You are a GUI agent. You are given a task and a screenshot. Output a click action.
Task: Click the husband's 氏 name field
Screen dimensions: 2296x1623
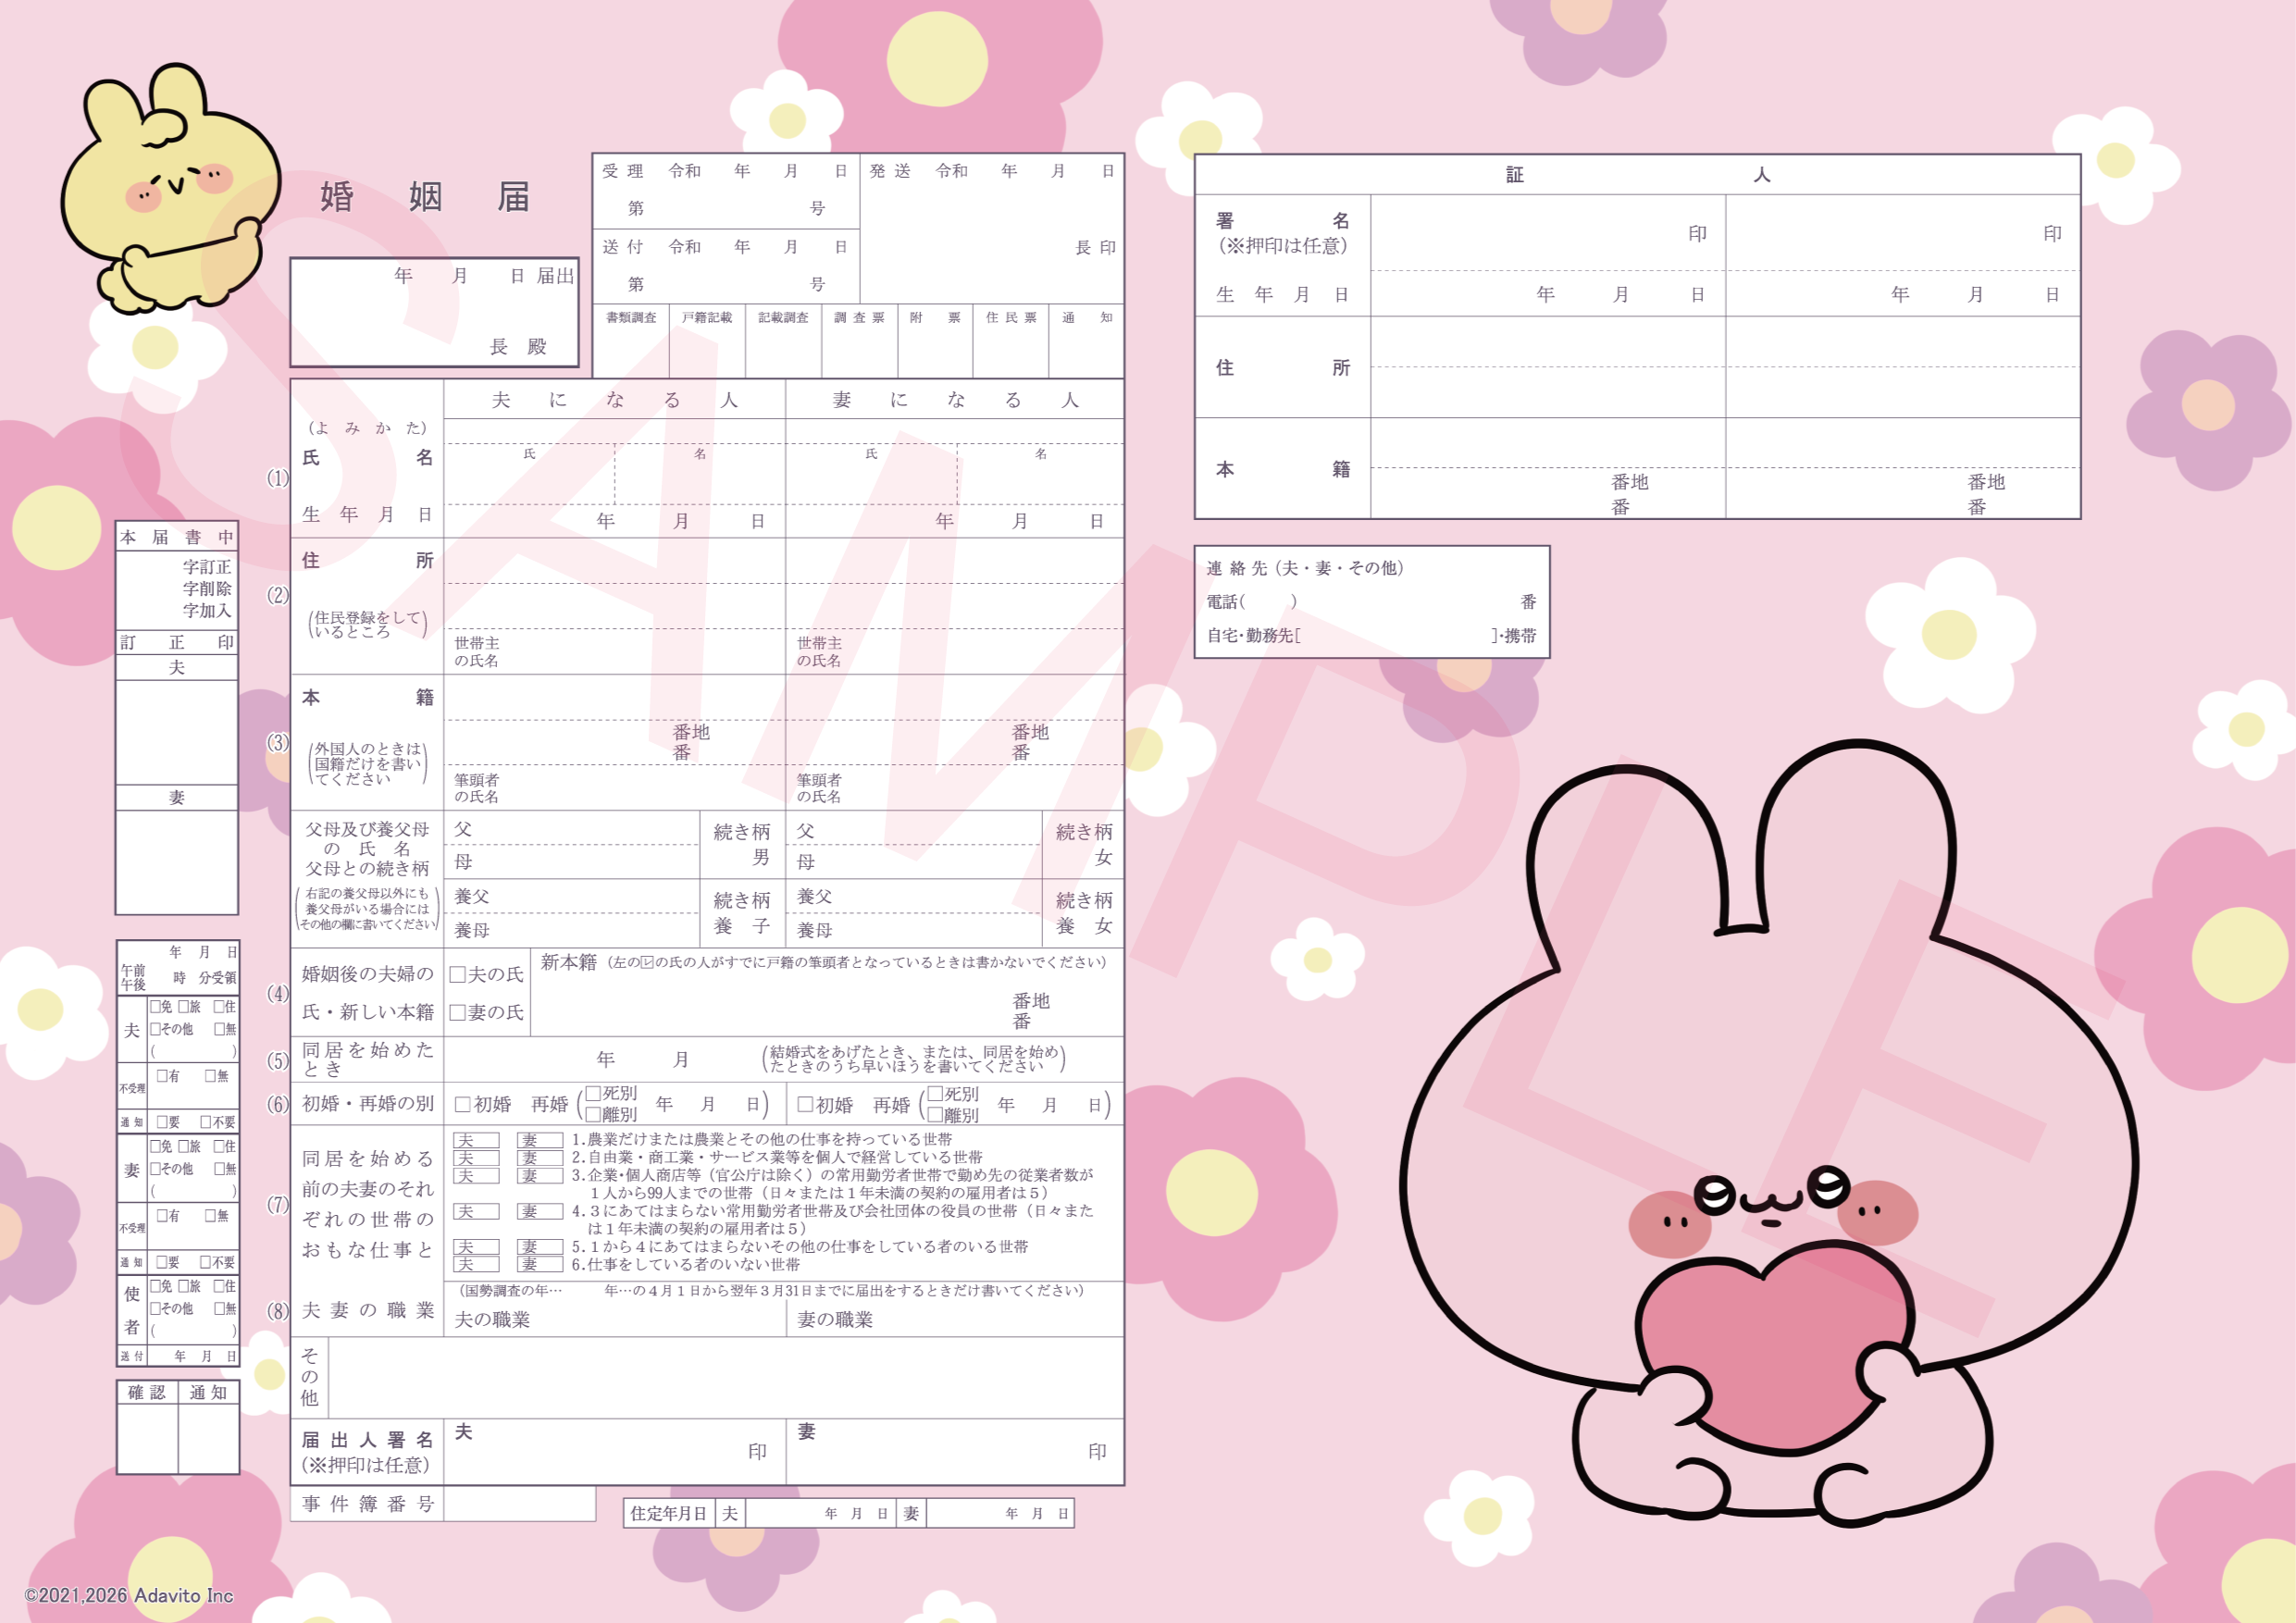(x=529, y=474)
